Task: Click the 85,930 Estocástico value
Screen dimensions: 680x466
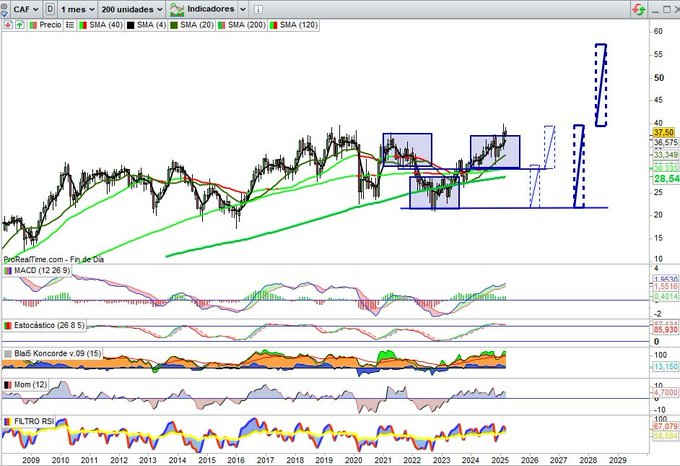Action: point(666,330)
